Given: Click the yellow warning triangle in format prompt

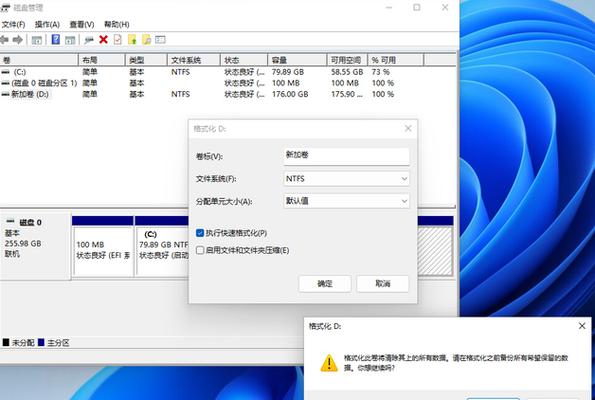Looking at the screenshot, I should tap(329, 363).
